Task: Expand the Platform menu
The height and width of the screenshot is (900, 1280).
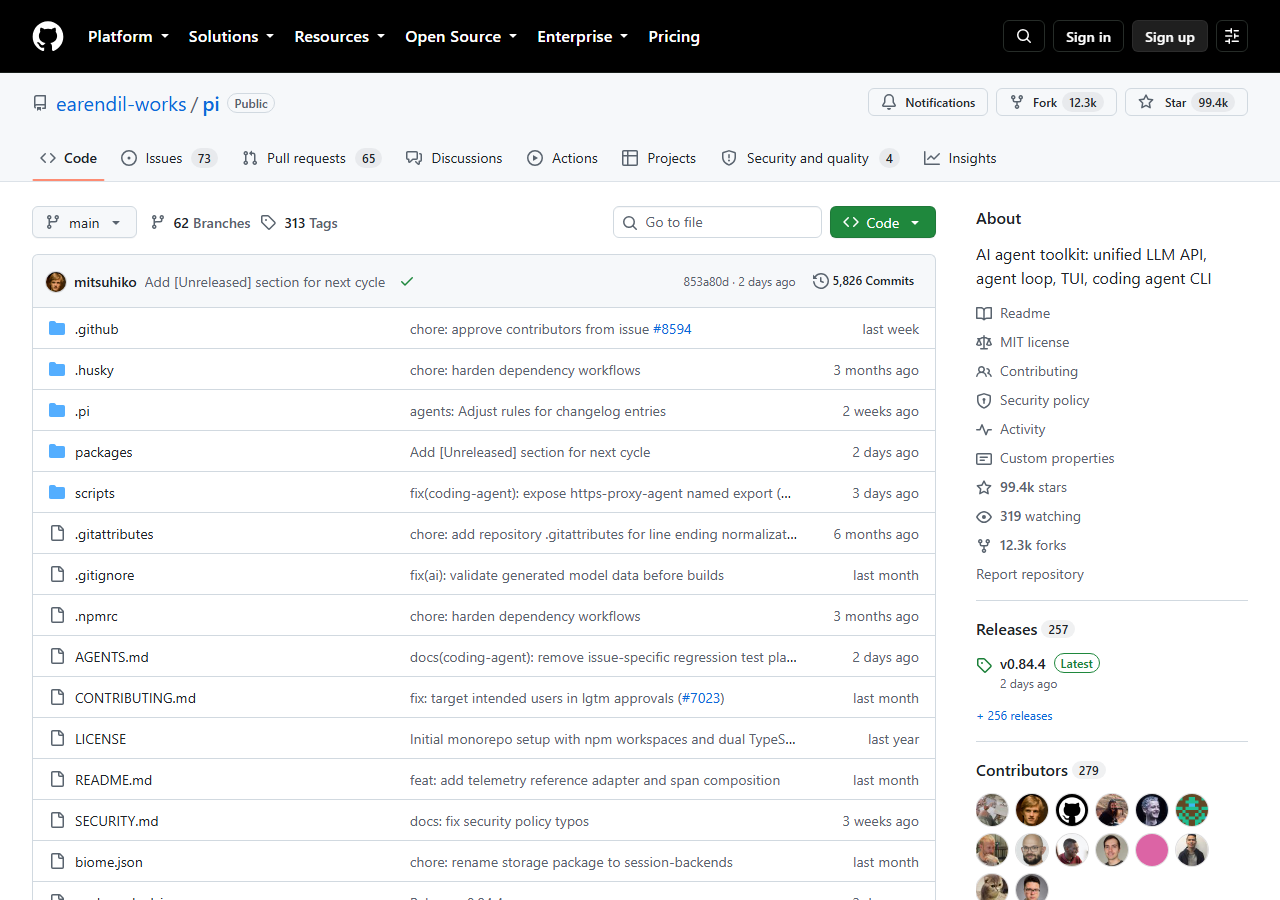Action: coord(128,37)
